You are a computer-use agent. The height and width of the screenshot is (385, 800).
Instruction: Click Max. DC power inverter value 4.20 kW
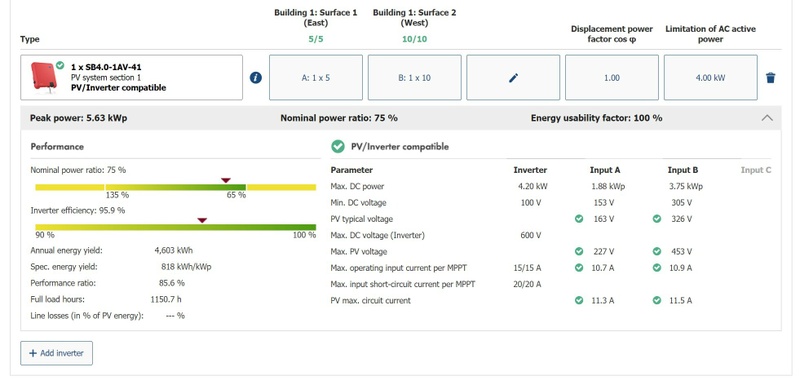tap(533, 186)
